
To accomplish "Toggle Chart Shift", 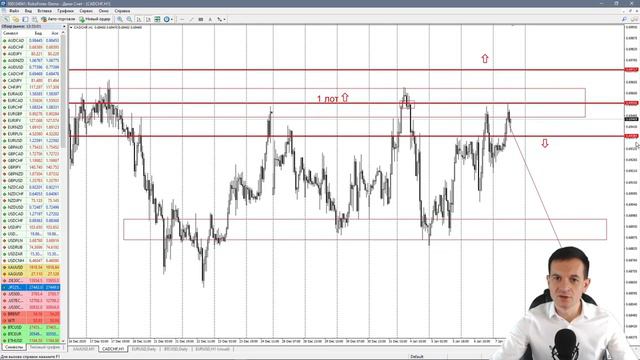I will [148, 19].
